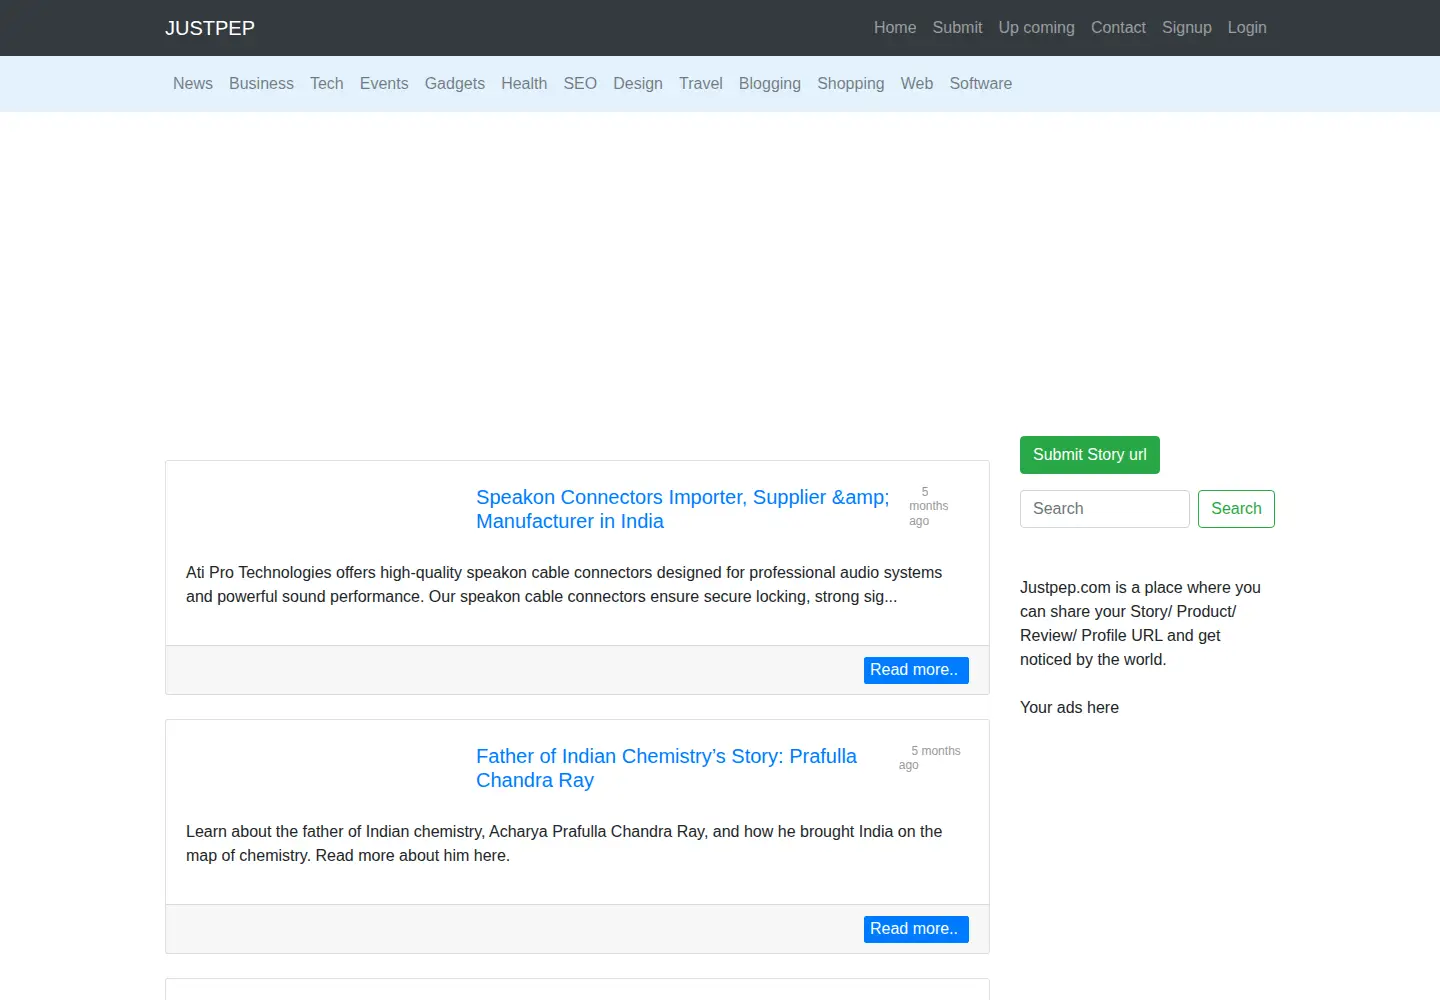
Task: Focus the Search text field
Action: pos(1105,509)
